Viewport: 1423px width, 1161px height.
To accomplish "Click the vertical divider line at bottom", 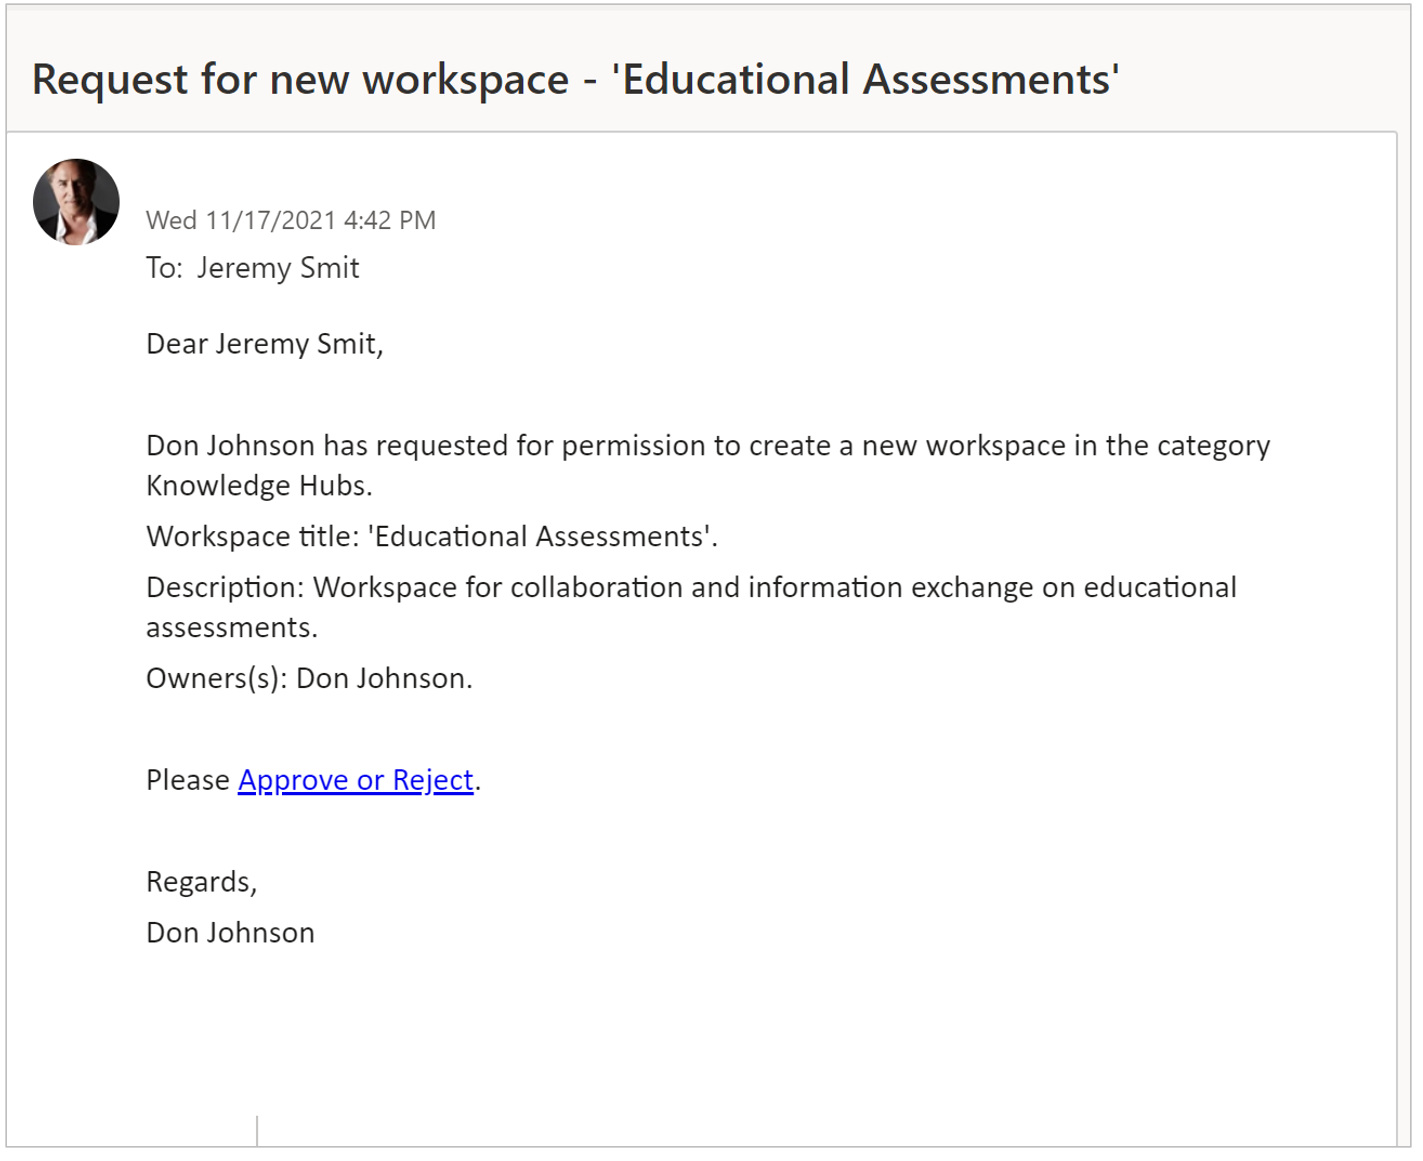I will (257, 1131).
